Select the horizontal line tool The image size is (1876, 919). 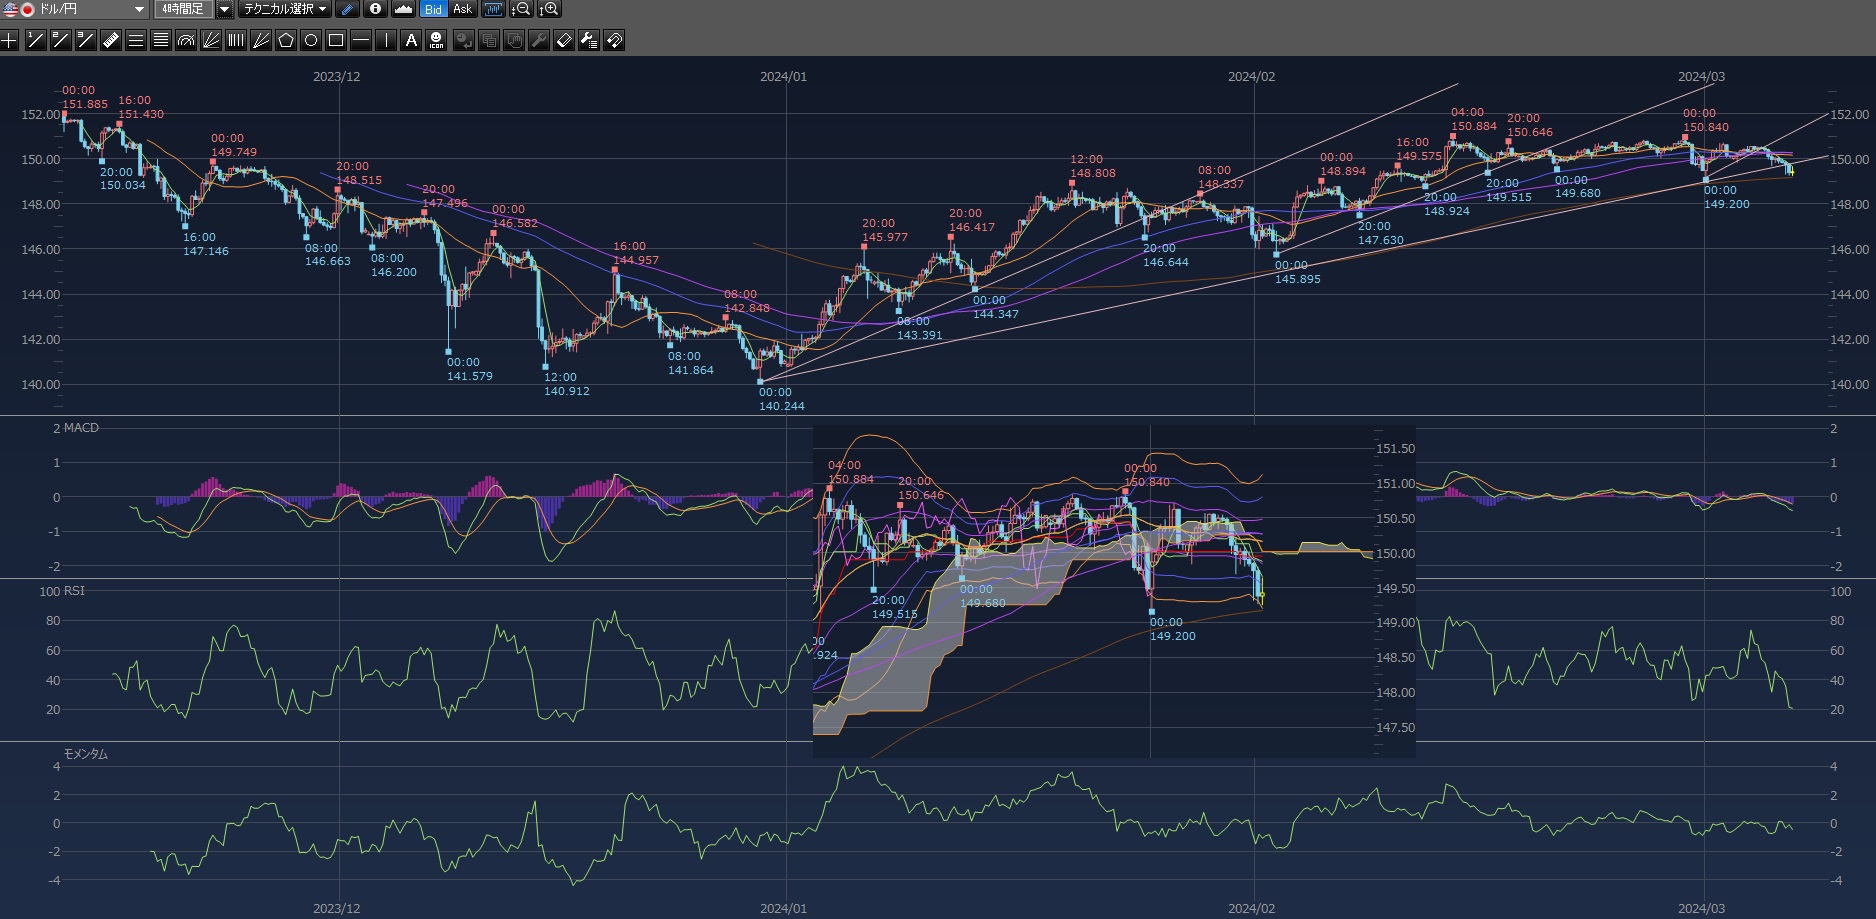tap(361, 40)
